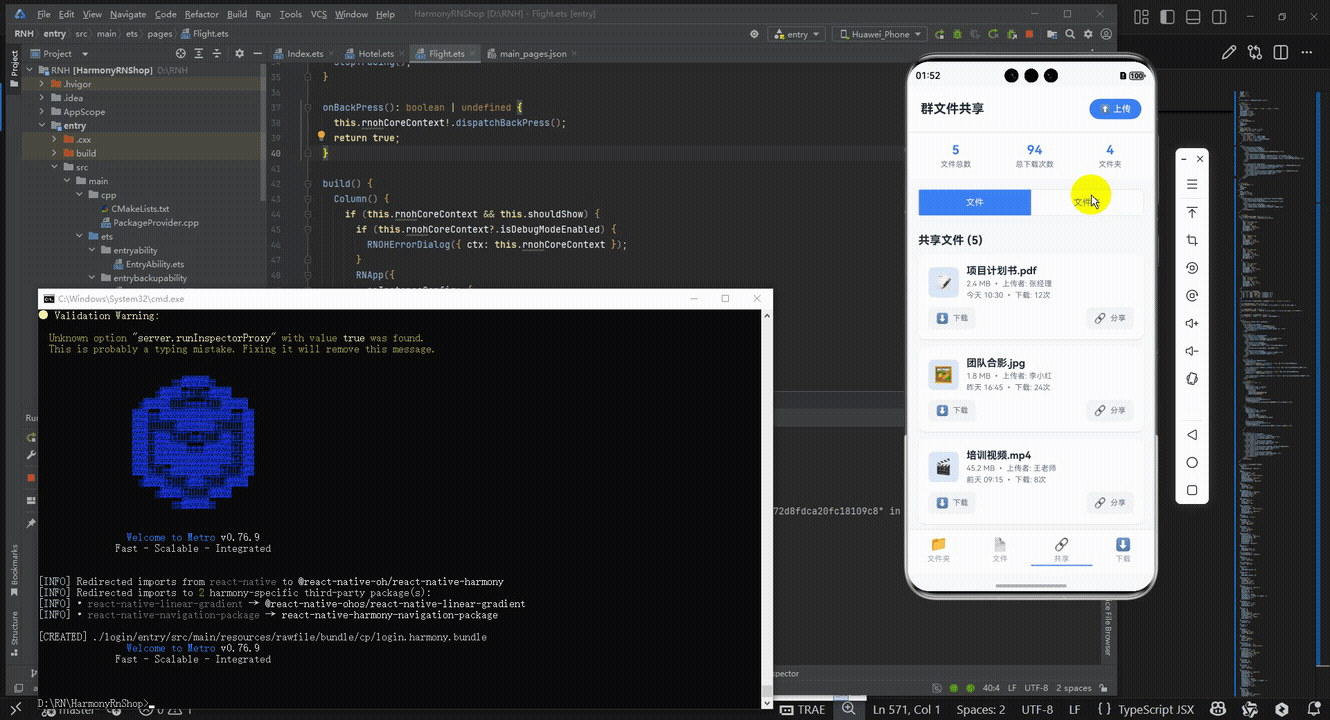The height and width of the screenshot is (720, 1330).
Task: Click the emulator screenshot crop icon
Action: [x=1192, y=240]
